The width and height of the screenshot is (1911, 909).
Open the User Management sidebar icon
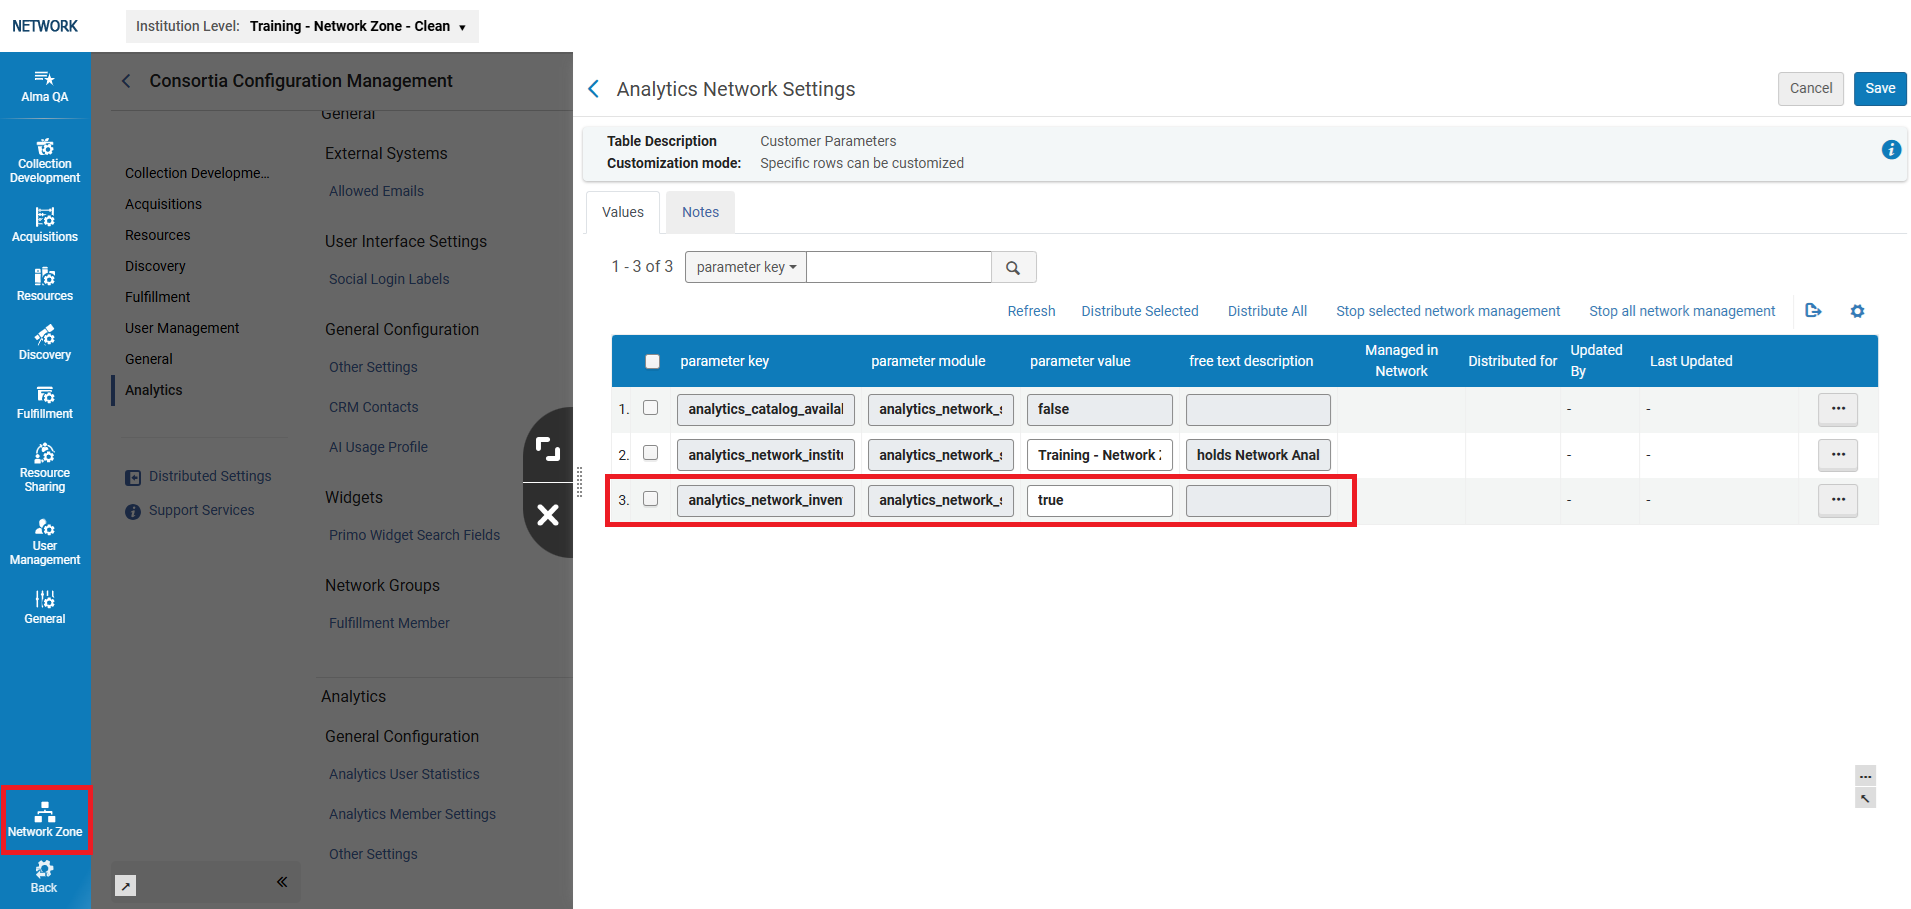point(45,541)
